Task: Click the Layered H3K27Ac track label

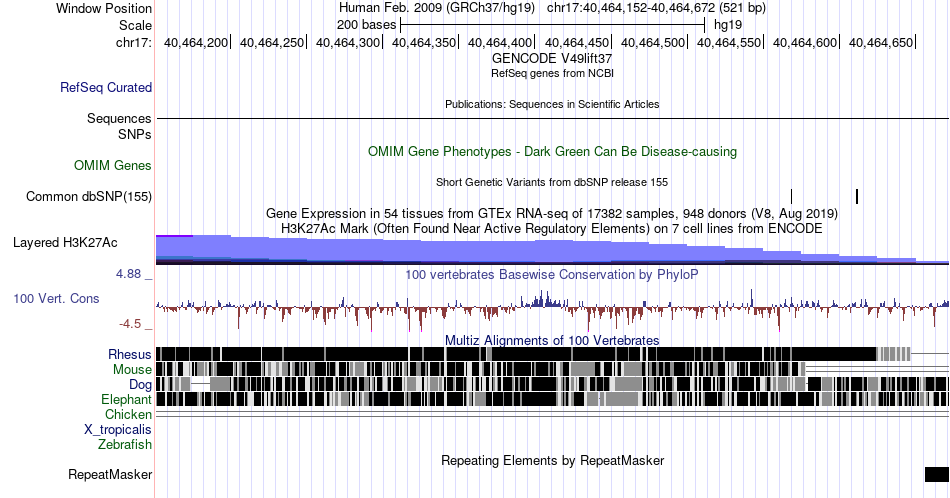Action: click(65, 242)
